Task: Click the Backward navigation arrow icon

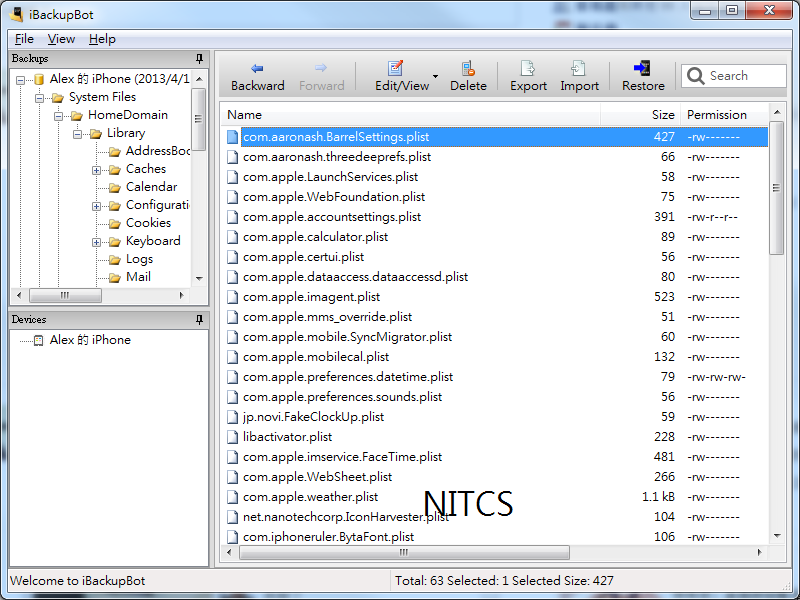Action: click(257, 68)
